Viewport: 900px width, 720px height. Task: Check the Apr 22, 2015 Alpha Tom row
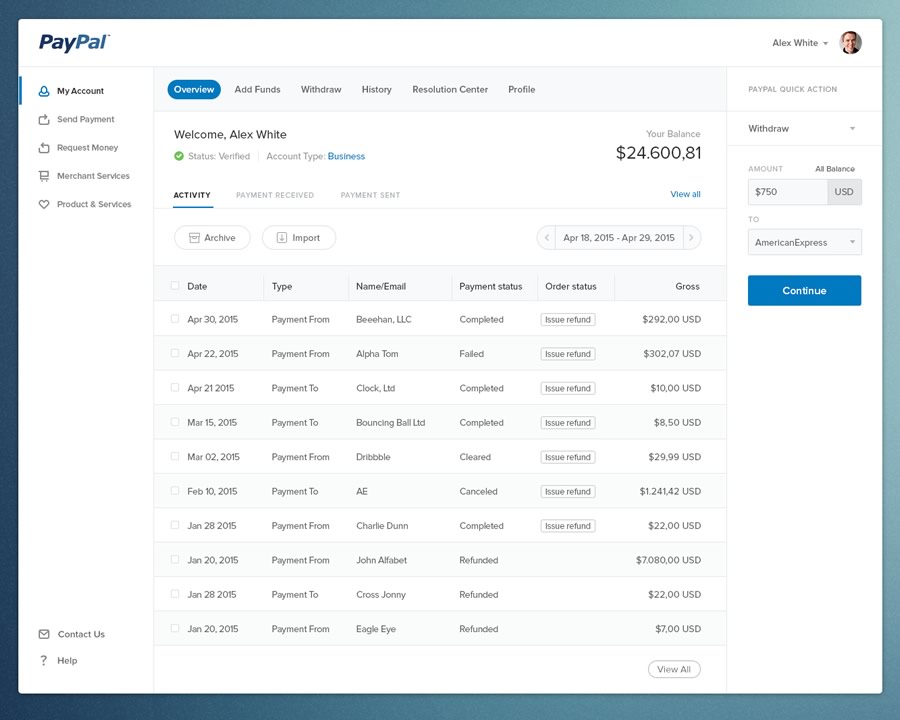(x=175, y=353)
